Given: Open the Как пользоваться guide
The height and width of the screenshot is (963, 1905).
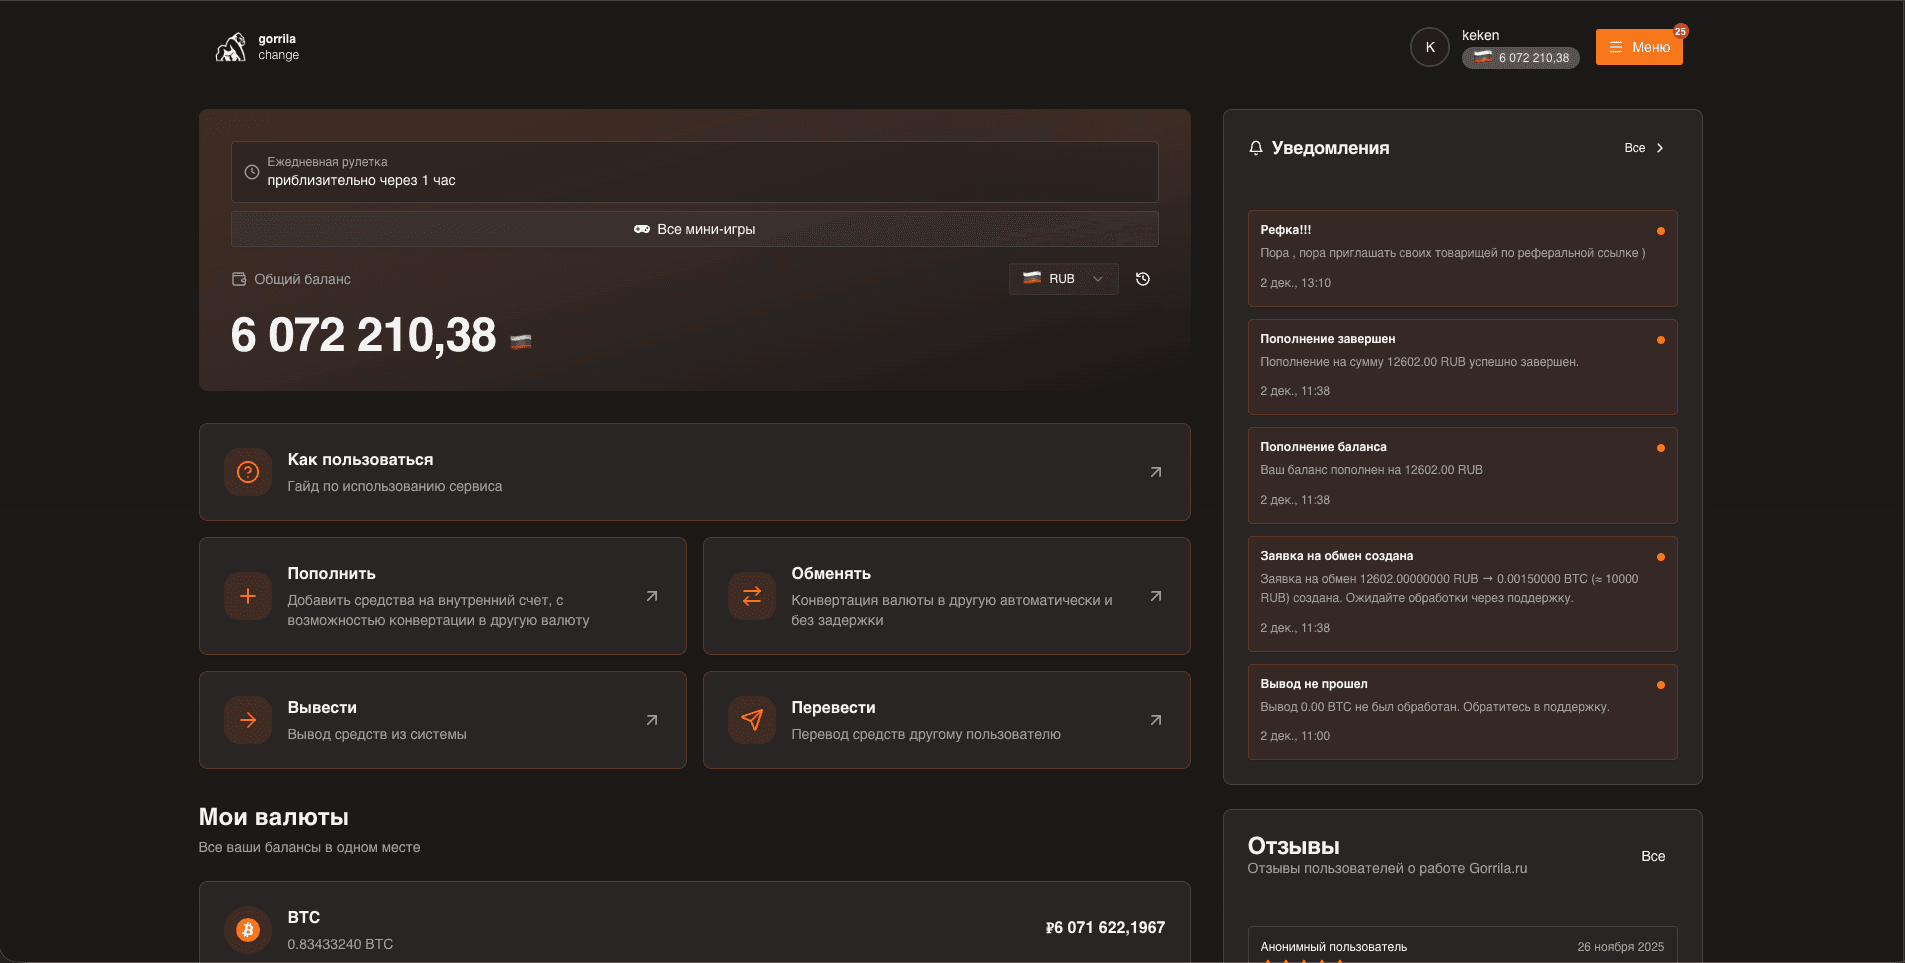Looking at the screenshot, I should click(694, 472).
